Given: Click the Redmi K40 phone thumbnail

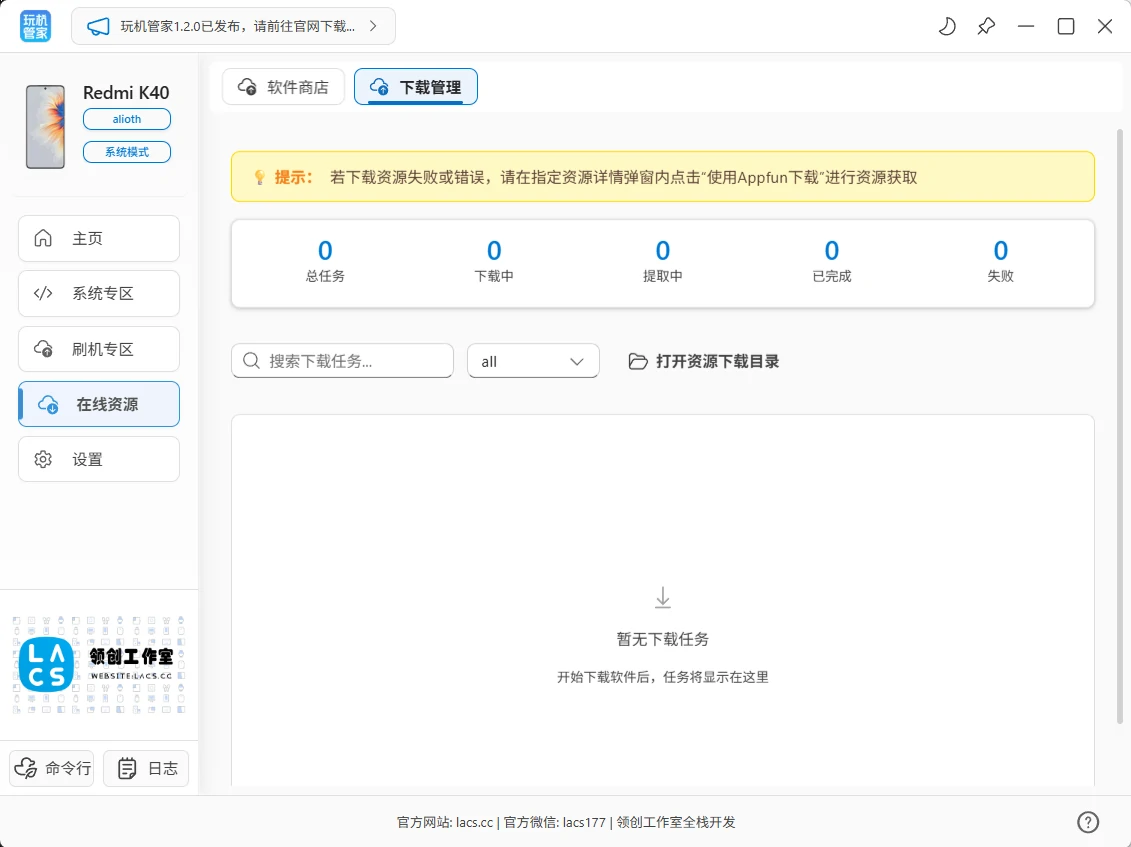Looking at the screenshot, I should point(45,127).
